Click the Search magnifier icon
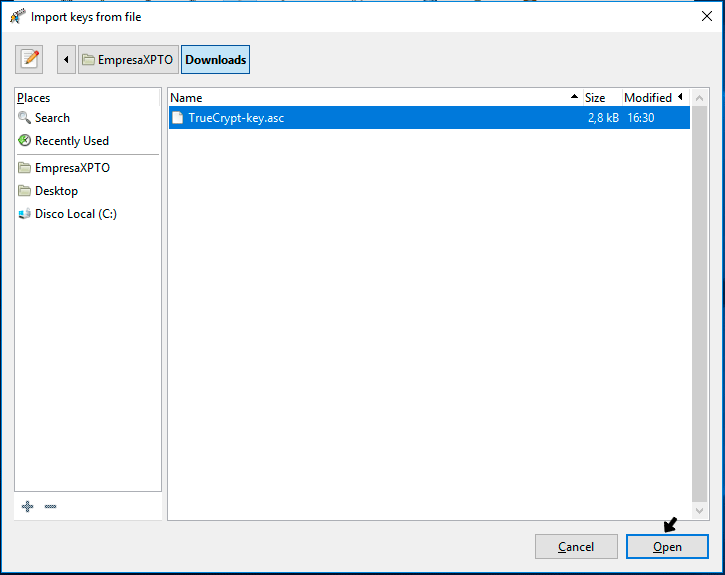Viewport: 725px width, 575px height. [x=24, y=118]
